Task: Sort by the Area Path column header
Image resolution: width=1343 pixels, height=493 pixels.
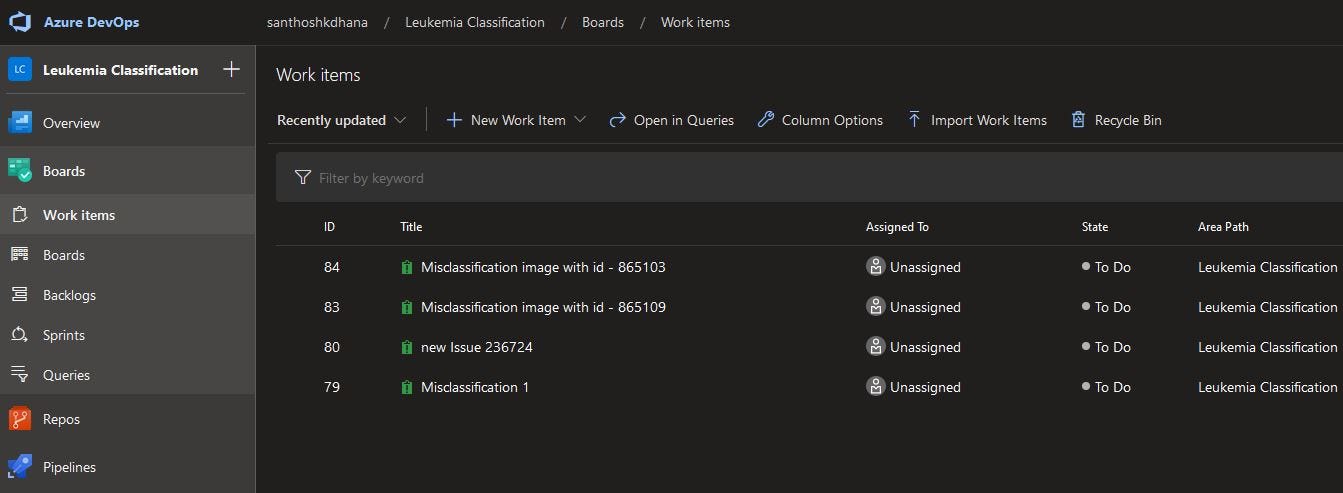Action: (x=1223, y=227)
